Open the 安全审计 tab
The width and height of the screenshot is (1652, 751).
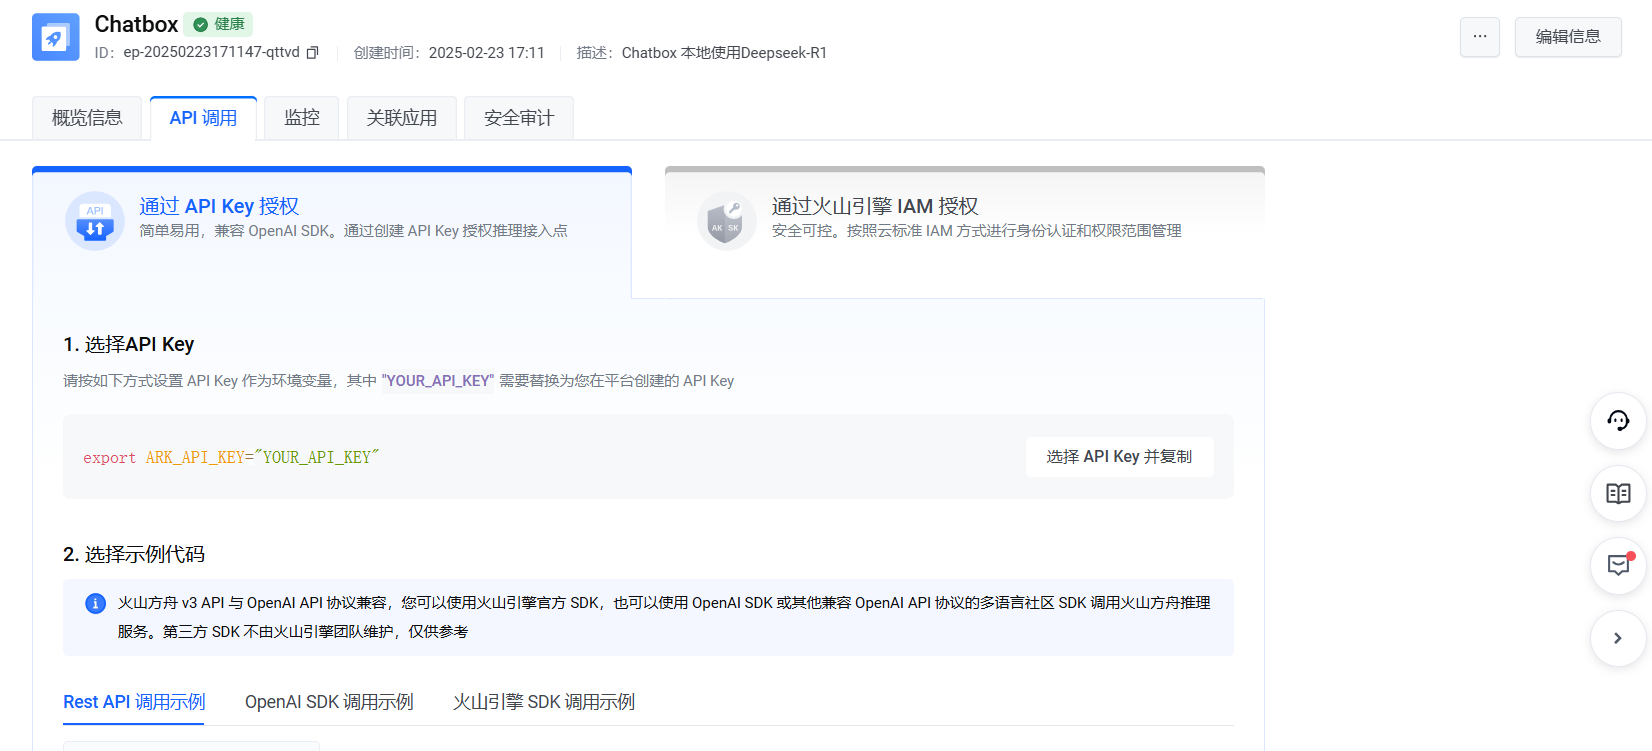click(x=519, y=118)
